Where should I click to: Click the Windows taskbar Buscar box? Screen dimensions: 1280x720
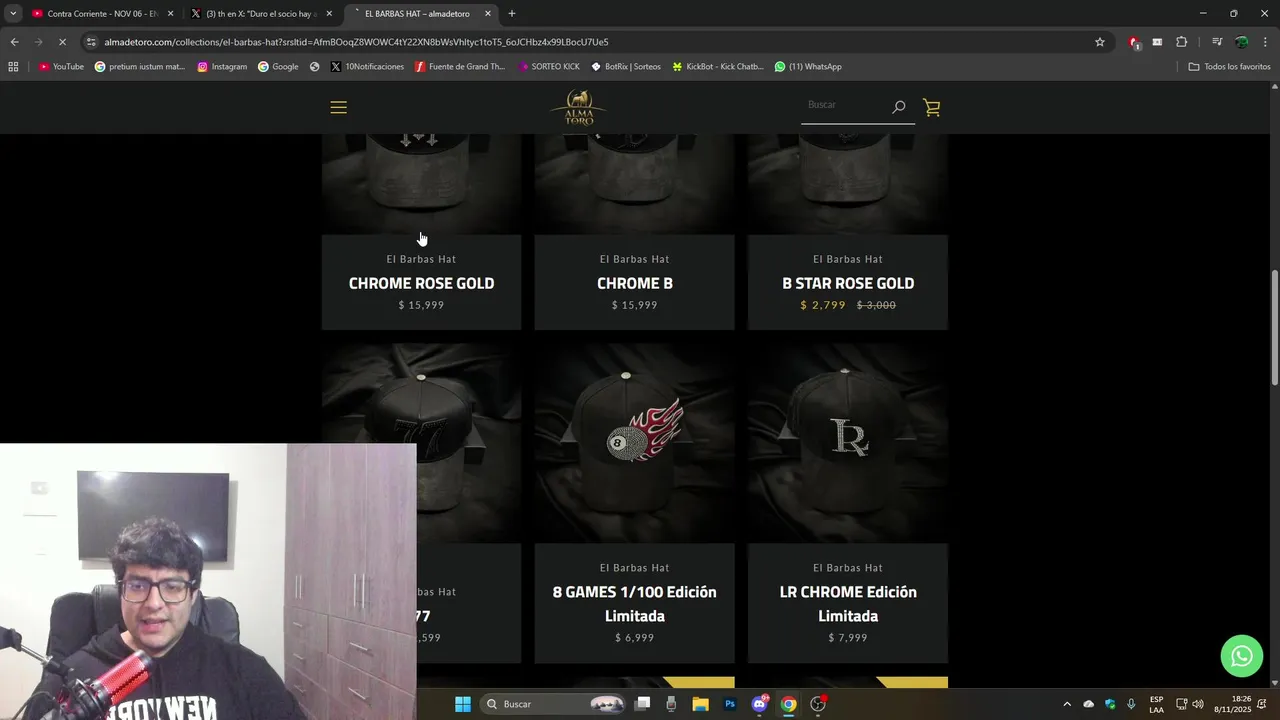553,704
